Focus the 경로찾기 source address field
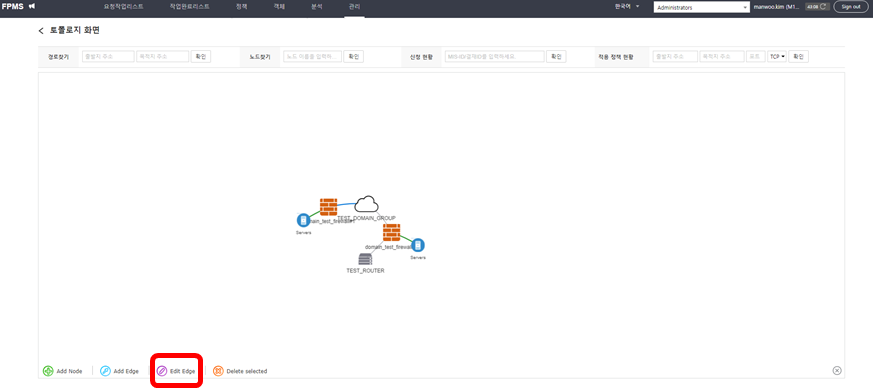The height and width of the screenshot is (388, 873). coord(108,56)
